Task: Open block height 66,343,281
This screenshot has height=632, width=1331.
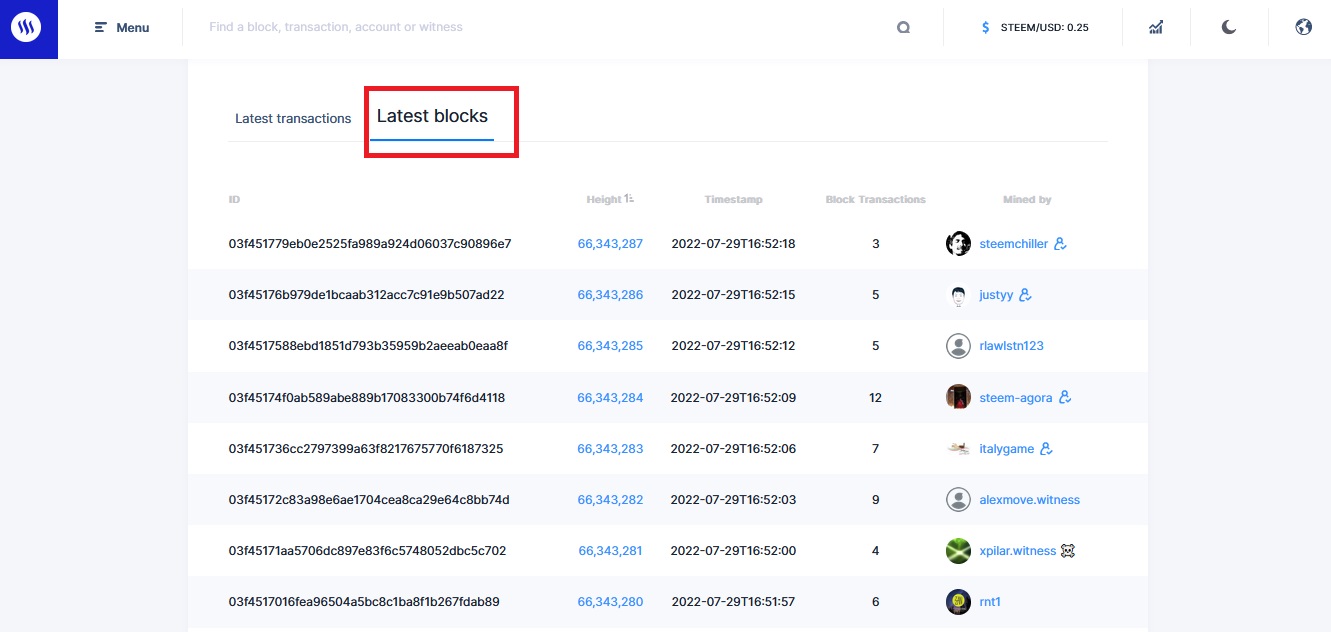Action: [610, 551]
